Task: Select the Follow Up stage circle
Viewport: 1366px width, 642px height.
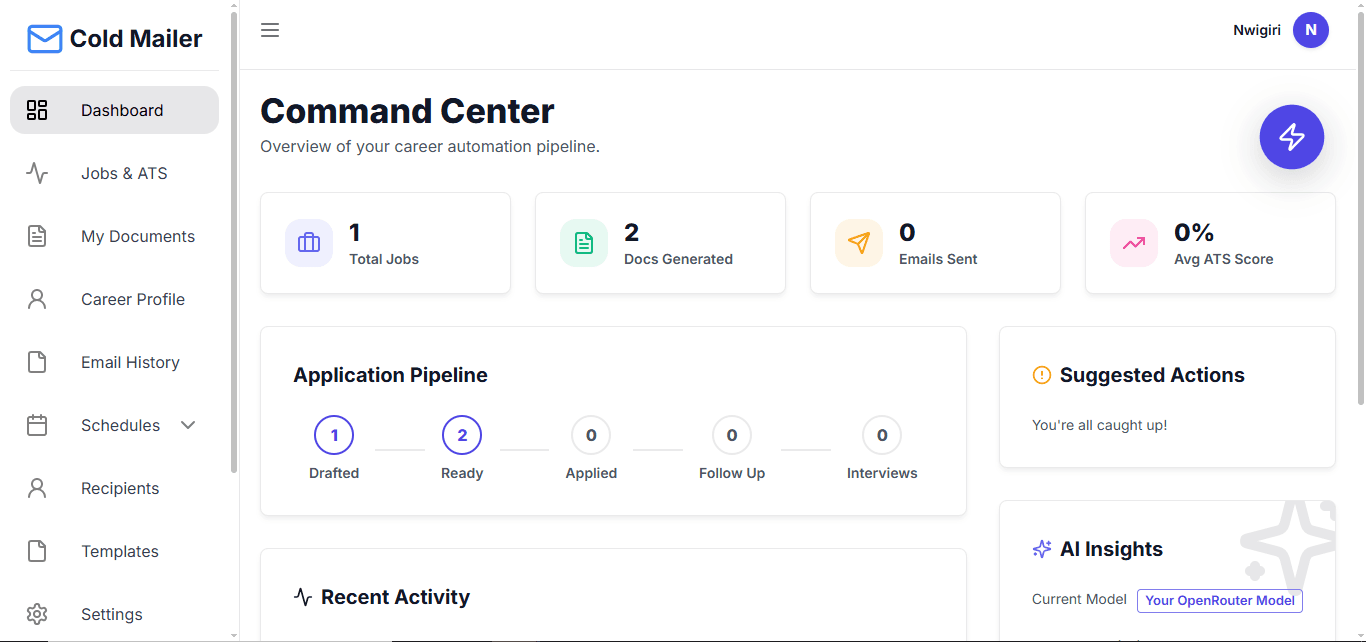Action: point(732,435)
